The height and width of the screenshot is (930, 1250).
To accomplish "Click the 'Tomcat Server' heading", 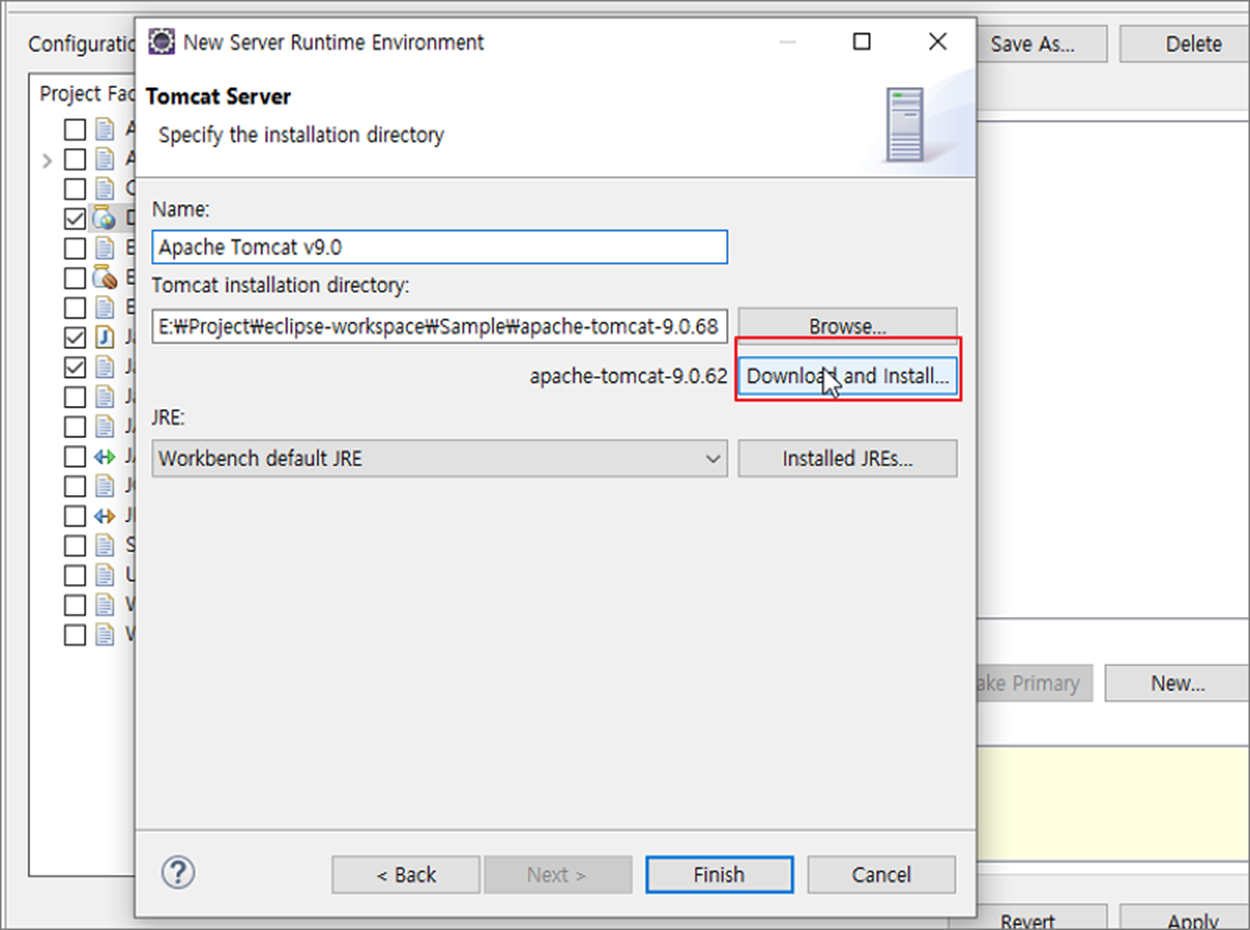I will click(x=218, y=97).
